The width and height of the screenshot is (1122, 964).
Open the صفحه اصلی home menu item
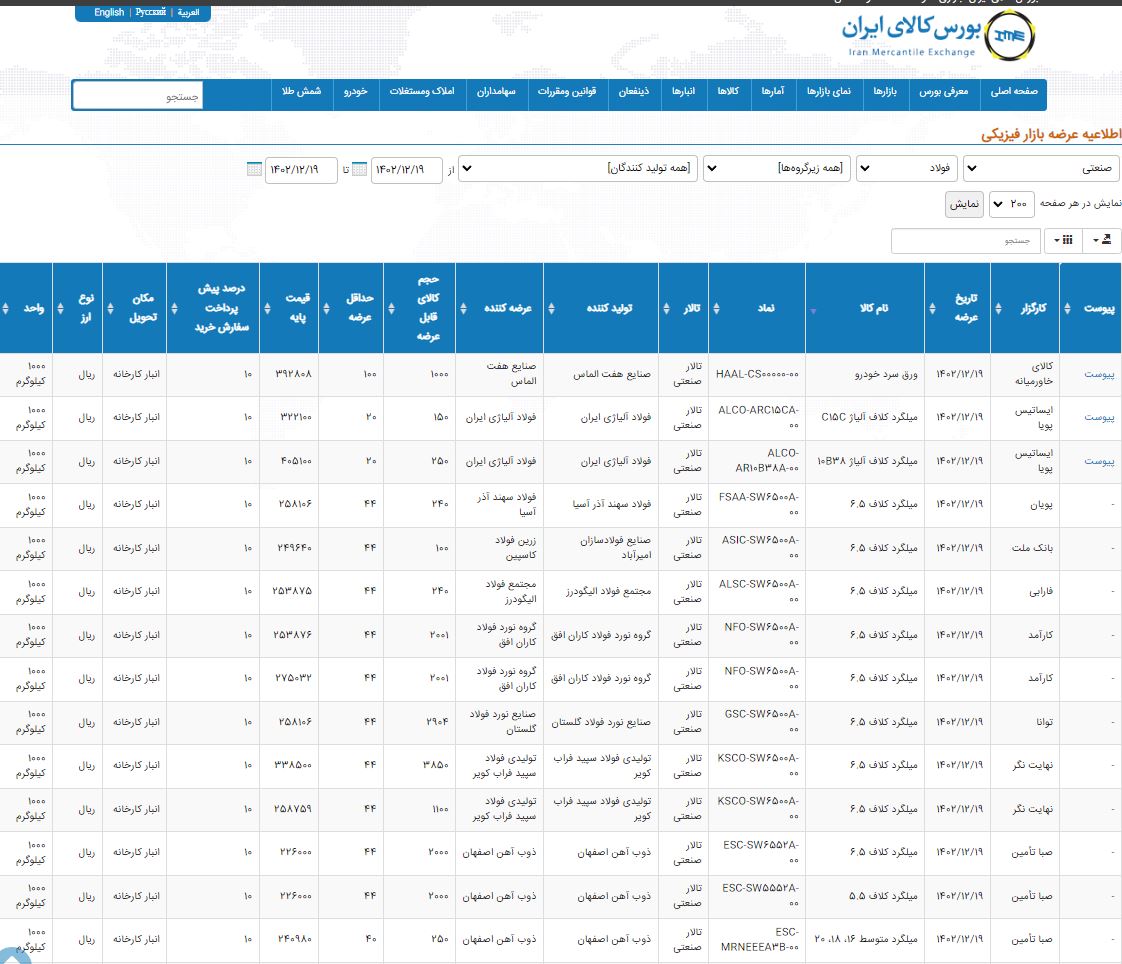point(1013,92)
